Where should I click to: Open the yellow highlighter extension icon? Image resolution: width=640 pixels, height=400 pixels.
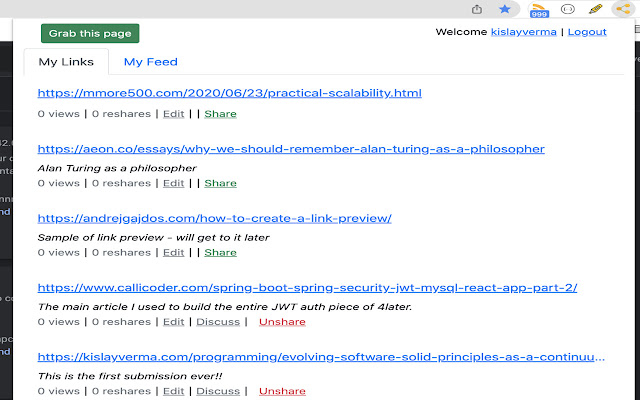596,9
